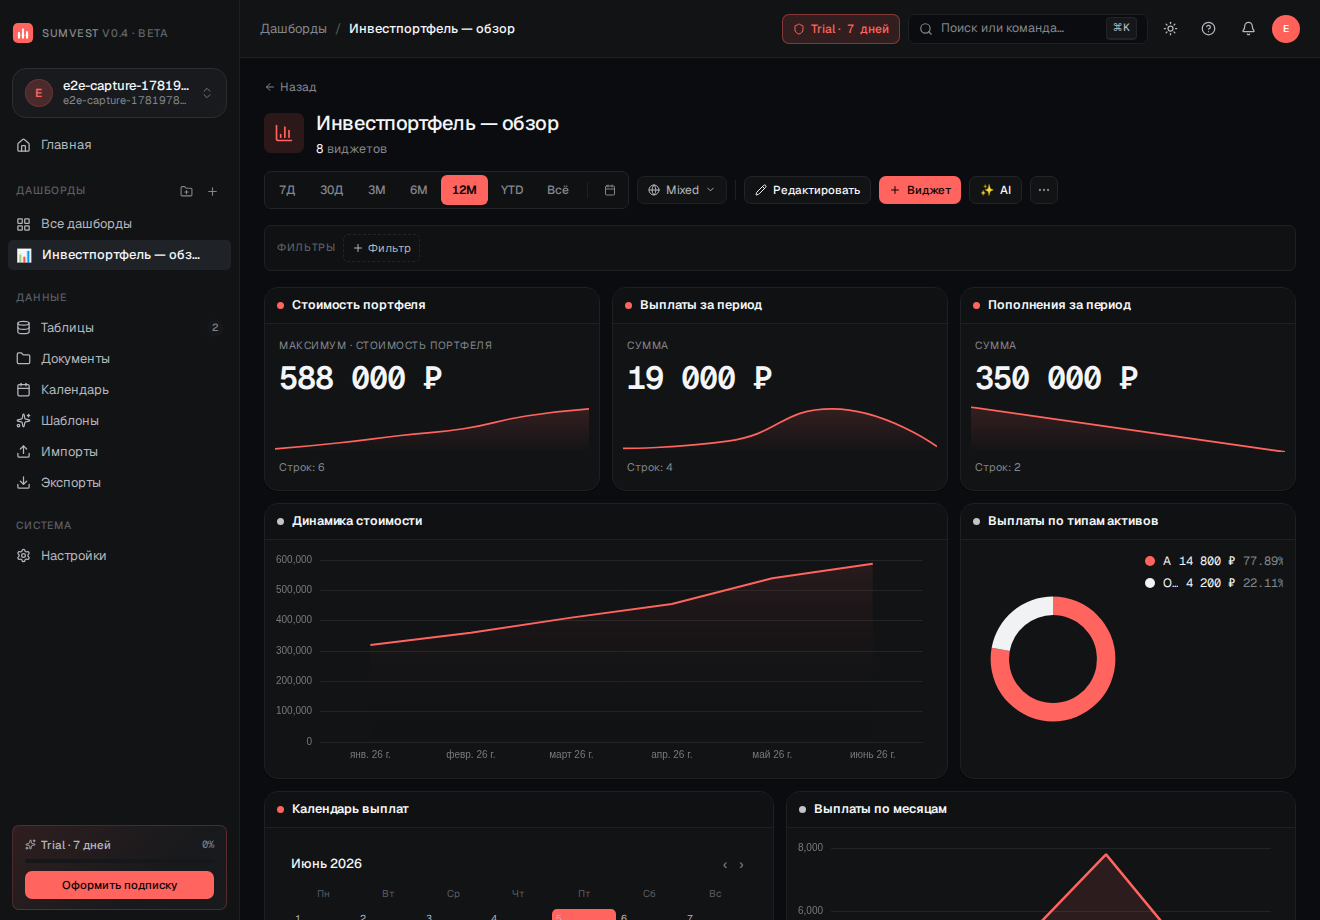Select the 12М period tab
The height and width of the screenshot is (920, 1320).
click(464, 190)
